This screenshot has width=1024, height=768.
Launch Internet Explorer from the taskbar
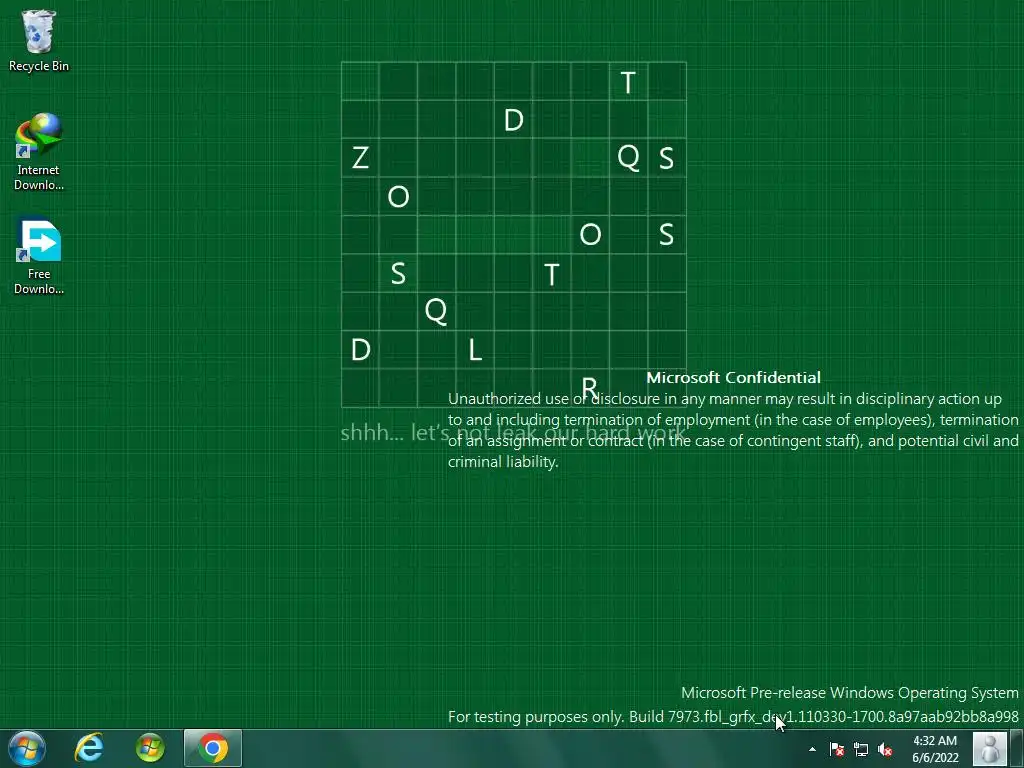[x=89, y=748]
